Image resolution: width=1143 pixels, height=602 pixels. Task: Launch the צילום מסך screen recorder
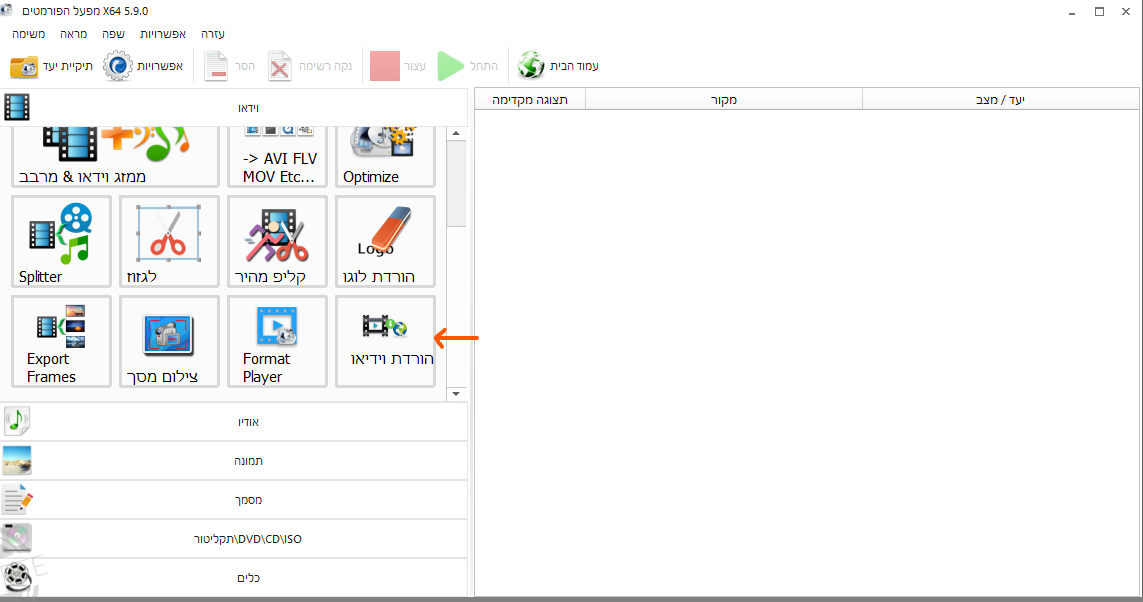169,341
